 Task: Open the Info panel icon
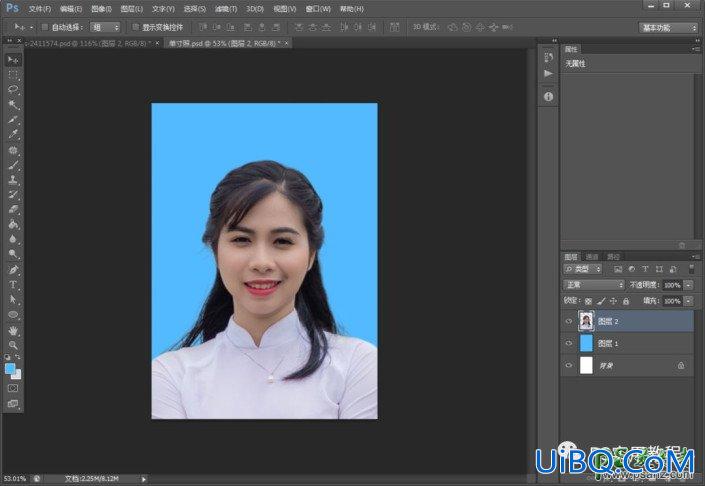coord(549,96)
